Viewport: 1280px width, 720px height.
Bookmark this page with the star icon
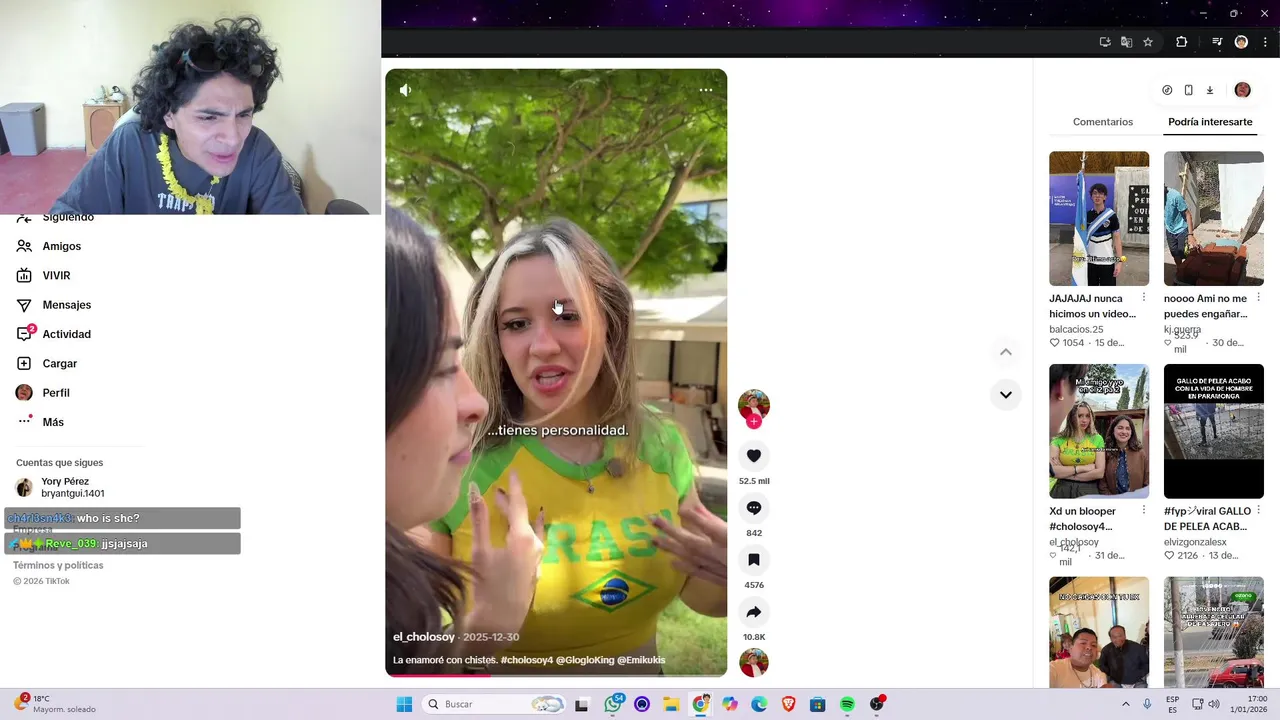coord(1148,42)
